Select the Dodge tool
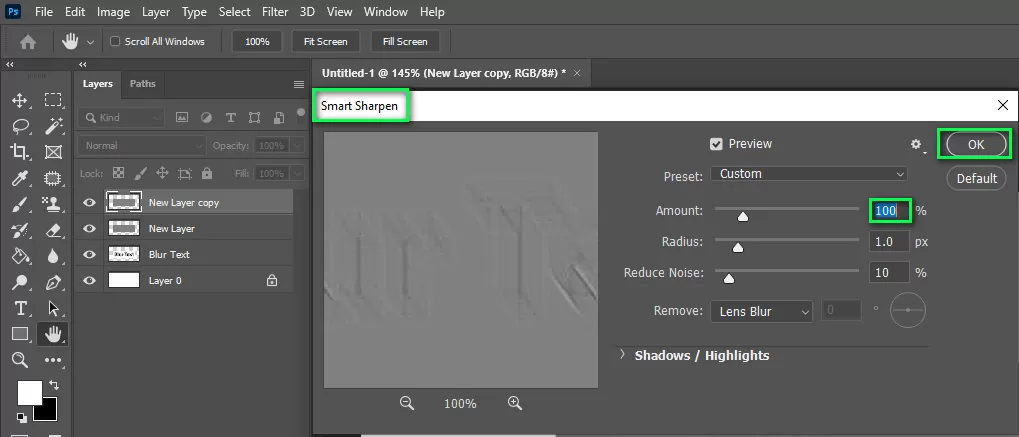The width and height of the screenshot is (1019, 437). [19, 282]
